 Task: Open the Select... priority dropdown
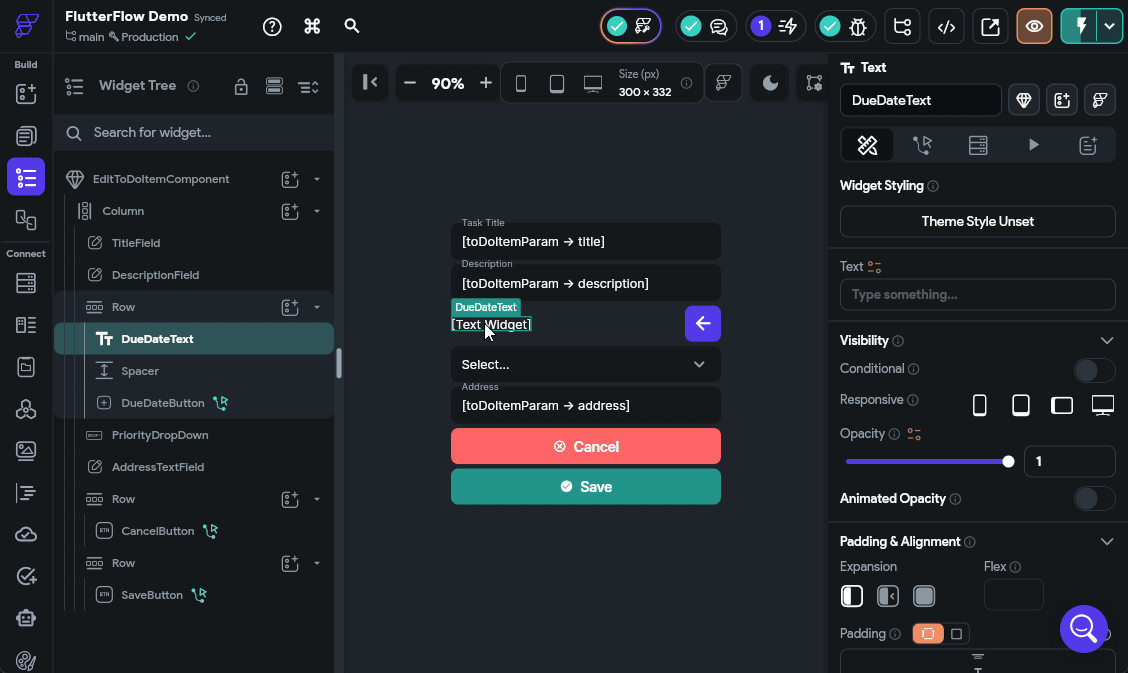click(586, 365)
